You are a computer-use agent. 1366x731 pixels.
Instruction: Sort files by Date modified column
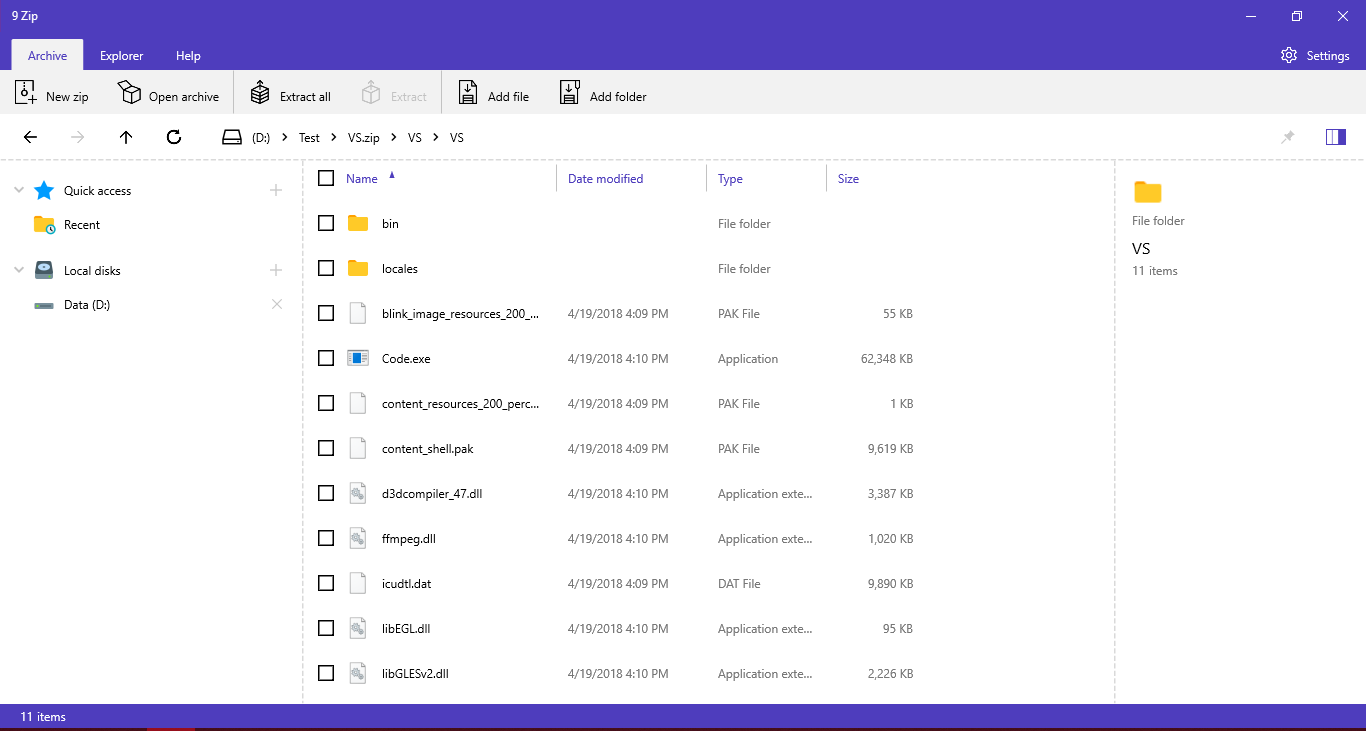(605, 179)
